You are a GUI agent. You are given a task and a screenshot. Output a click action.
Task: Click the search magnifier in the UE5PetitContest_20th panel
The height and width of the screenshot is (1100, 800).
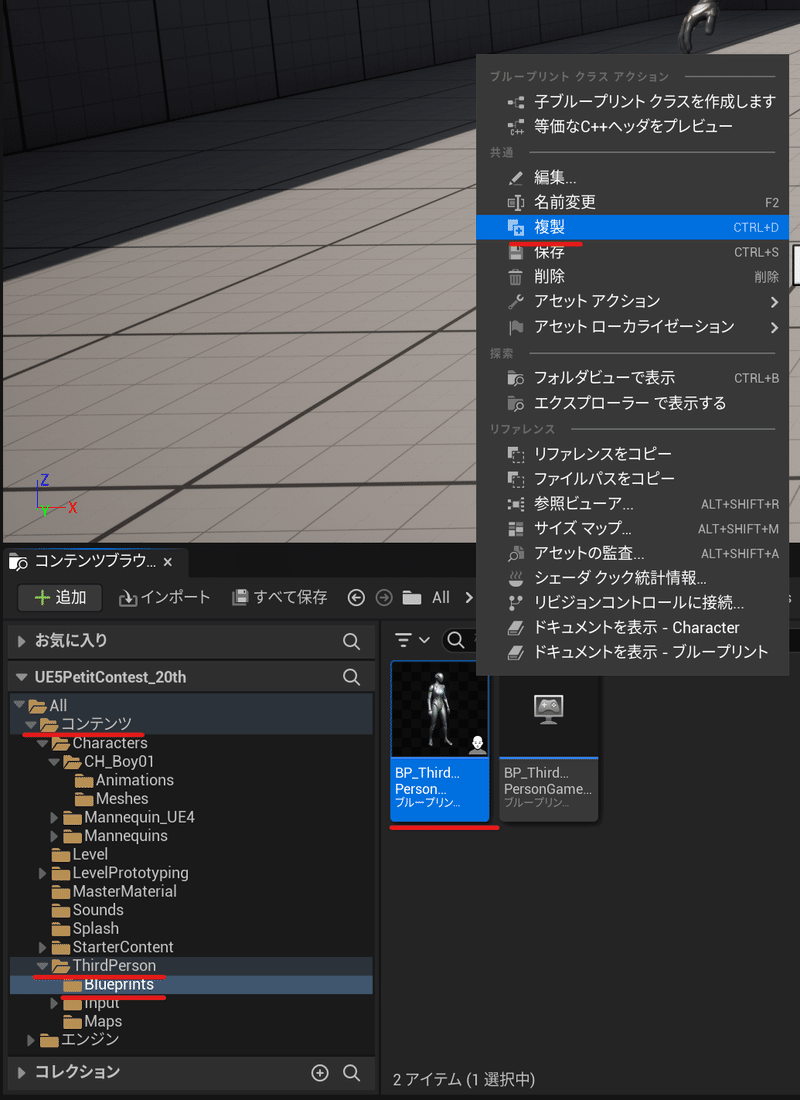350,676
